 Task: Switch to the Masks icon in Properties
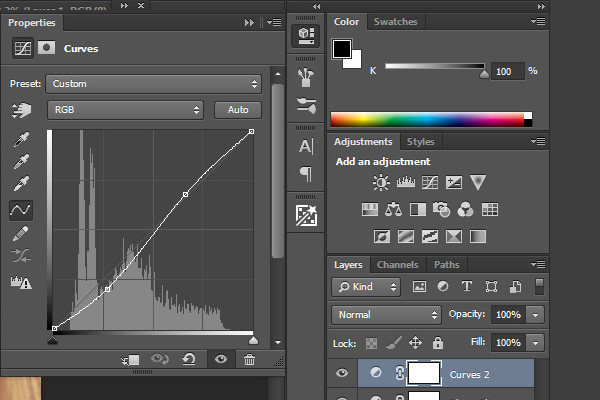pyautogui.click(x=46, y=48)
